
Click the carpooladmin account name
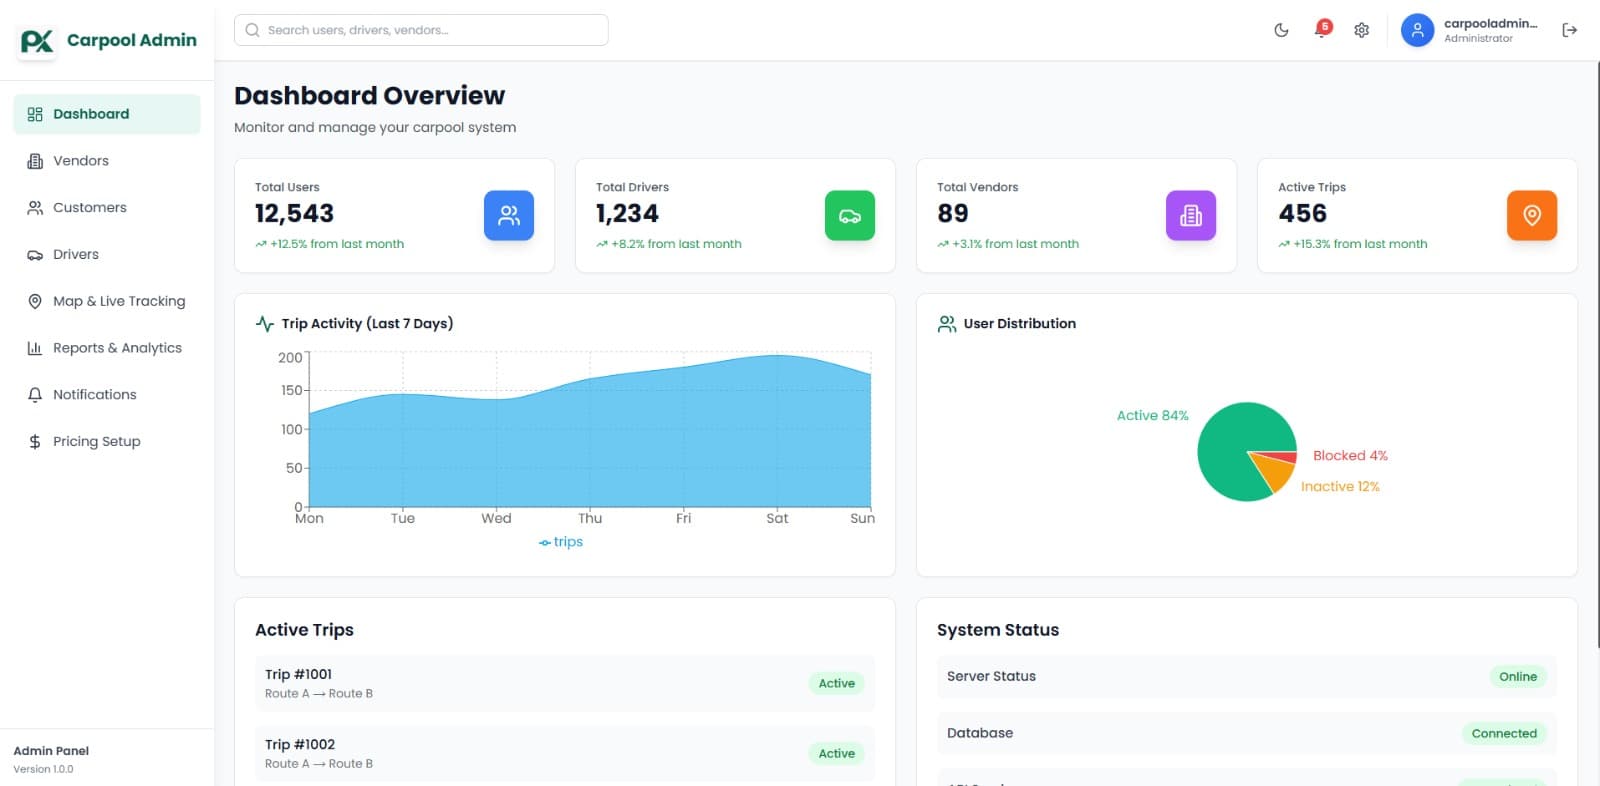coord(1490,23)
